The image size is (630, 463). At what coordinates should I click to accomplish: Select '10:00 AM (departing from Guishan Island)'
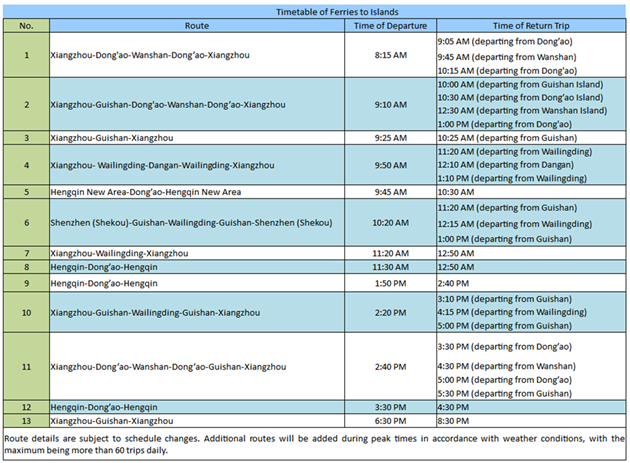[x=520, y=84]
